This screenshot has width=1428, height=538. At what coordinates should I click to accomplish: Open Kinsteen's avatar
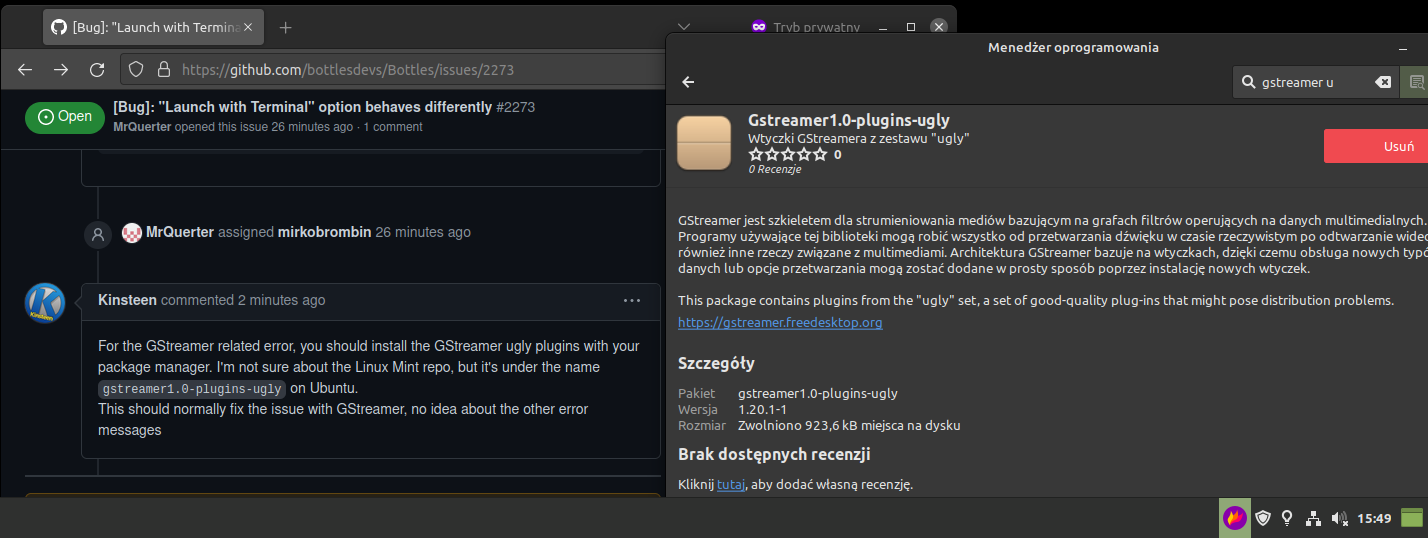point(45,303)
